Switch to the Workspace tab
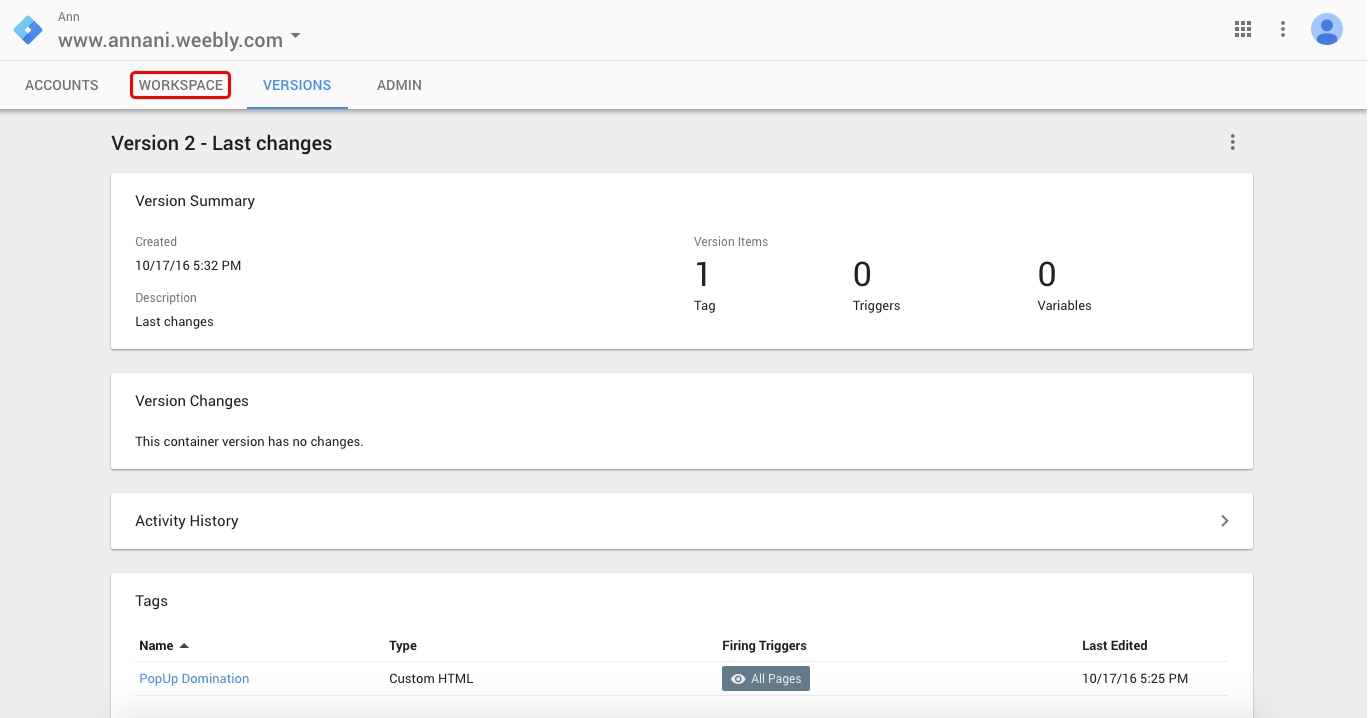The height and width of the screenshot is (718, 1368). (x=181, y=85)
